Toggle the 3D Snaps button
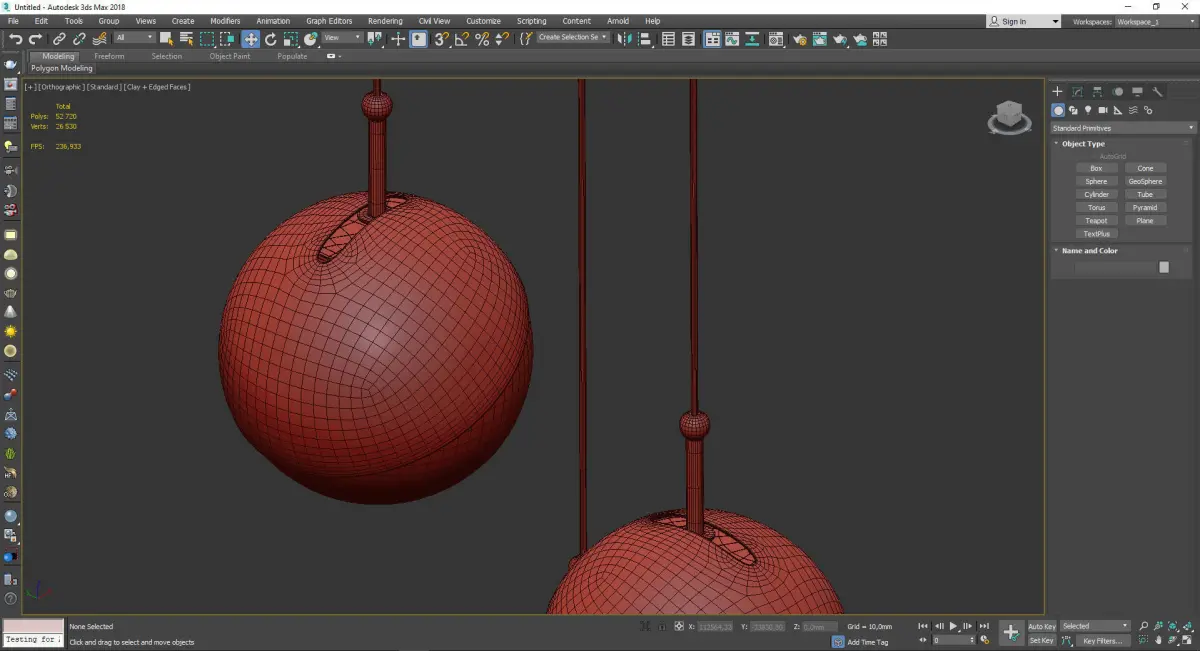 pyautogui.click(x=441, y=39)
